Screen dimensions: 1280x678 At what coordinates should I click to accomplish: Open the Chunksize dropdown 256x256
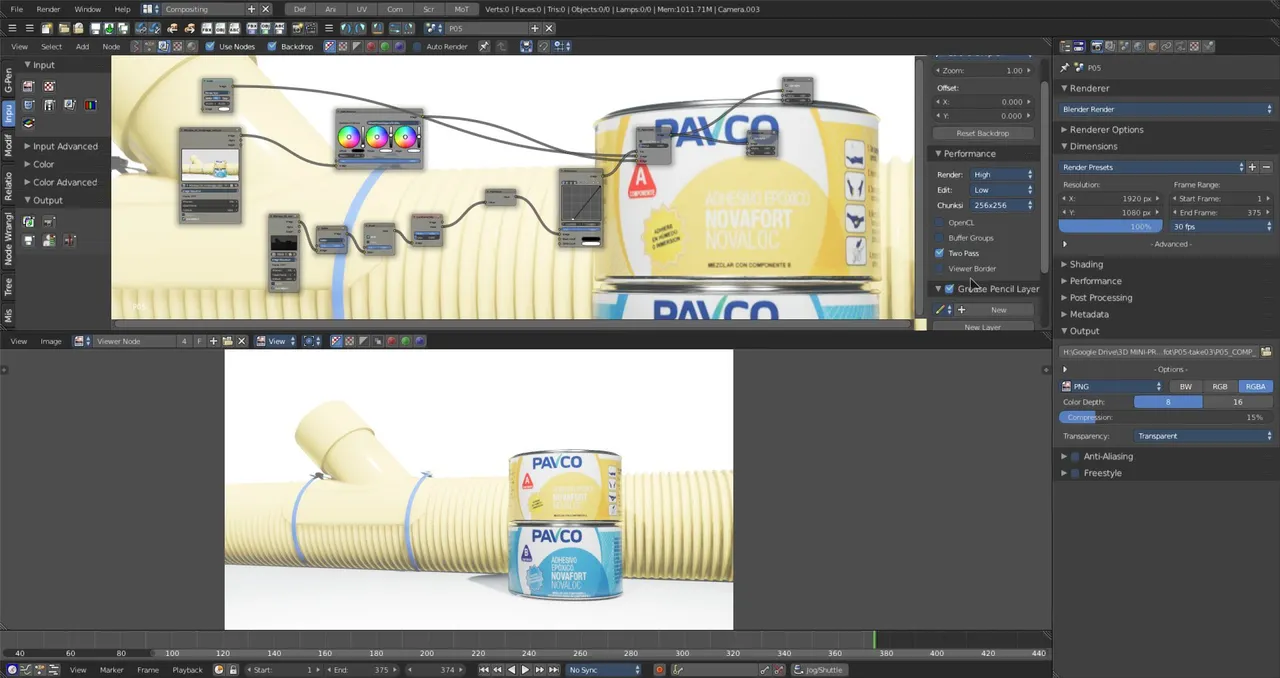[x=1002, y=205]
